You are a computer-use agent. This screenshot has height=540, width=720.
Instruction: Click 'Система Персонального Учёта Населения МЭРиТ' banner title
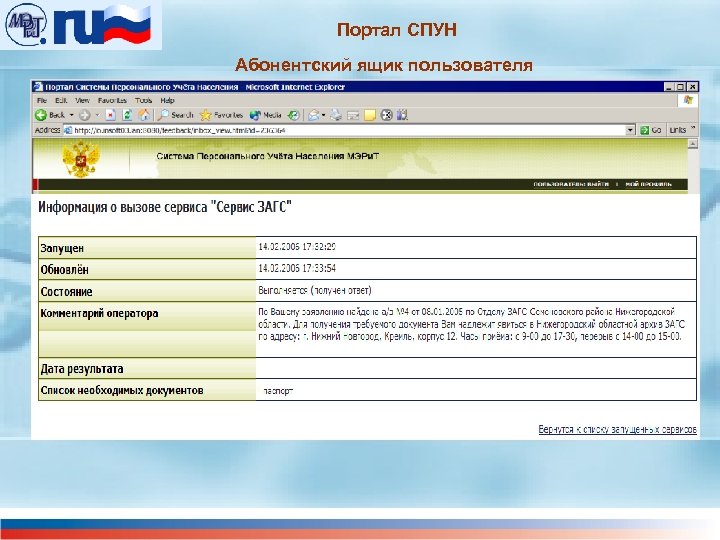point(268,156)
